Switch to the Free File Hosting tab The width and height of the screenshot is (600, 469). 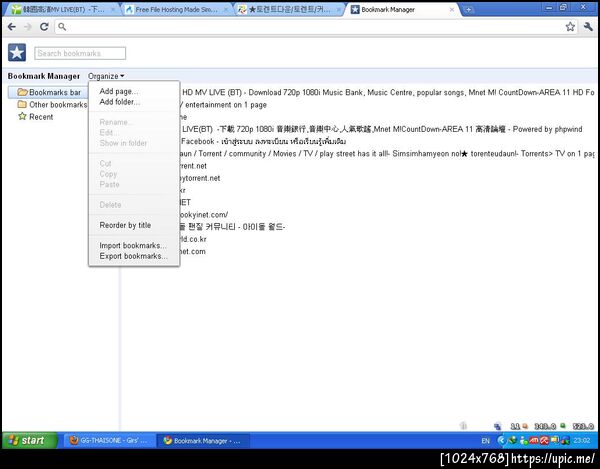click(176, 10)
